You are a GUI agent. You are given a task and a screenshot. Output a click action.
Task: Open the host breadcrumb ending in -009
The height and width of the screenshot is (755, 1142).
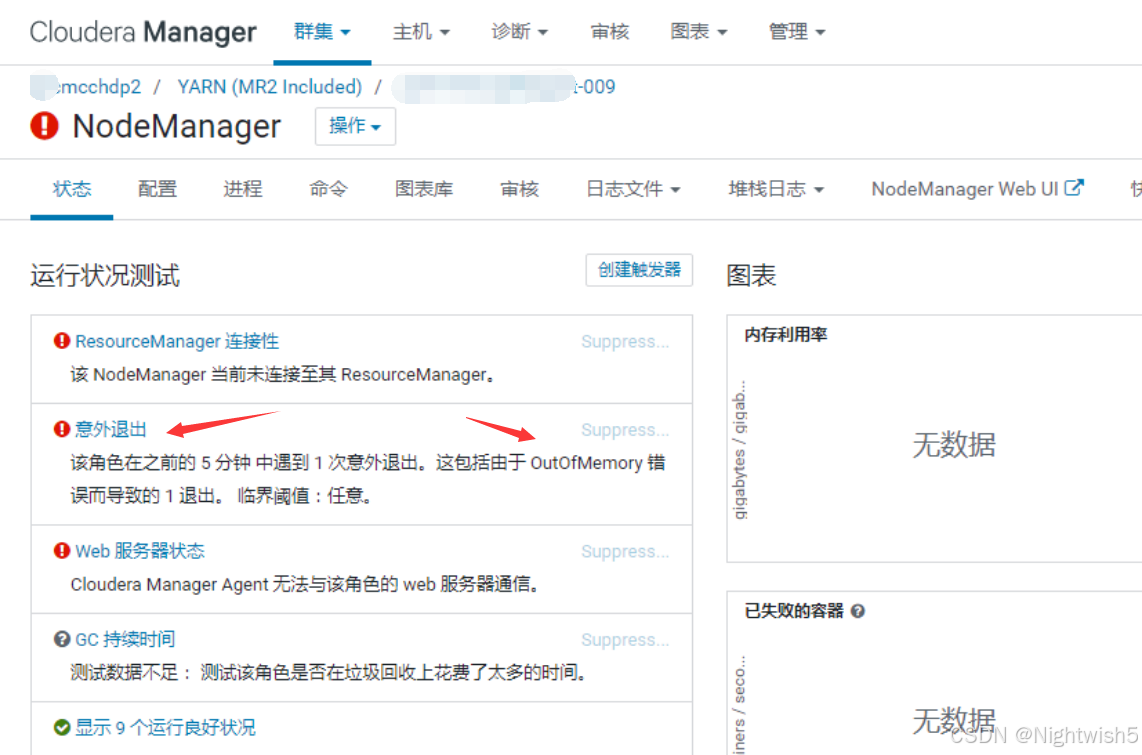(x=504, y=87)
